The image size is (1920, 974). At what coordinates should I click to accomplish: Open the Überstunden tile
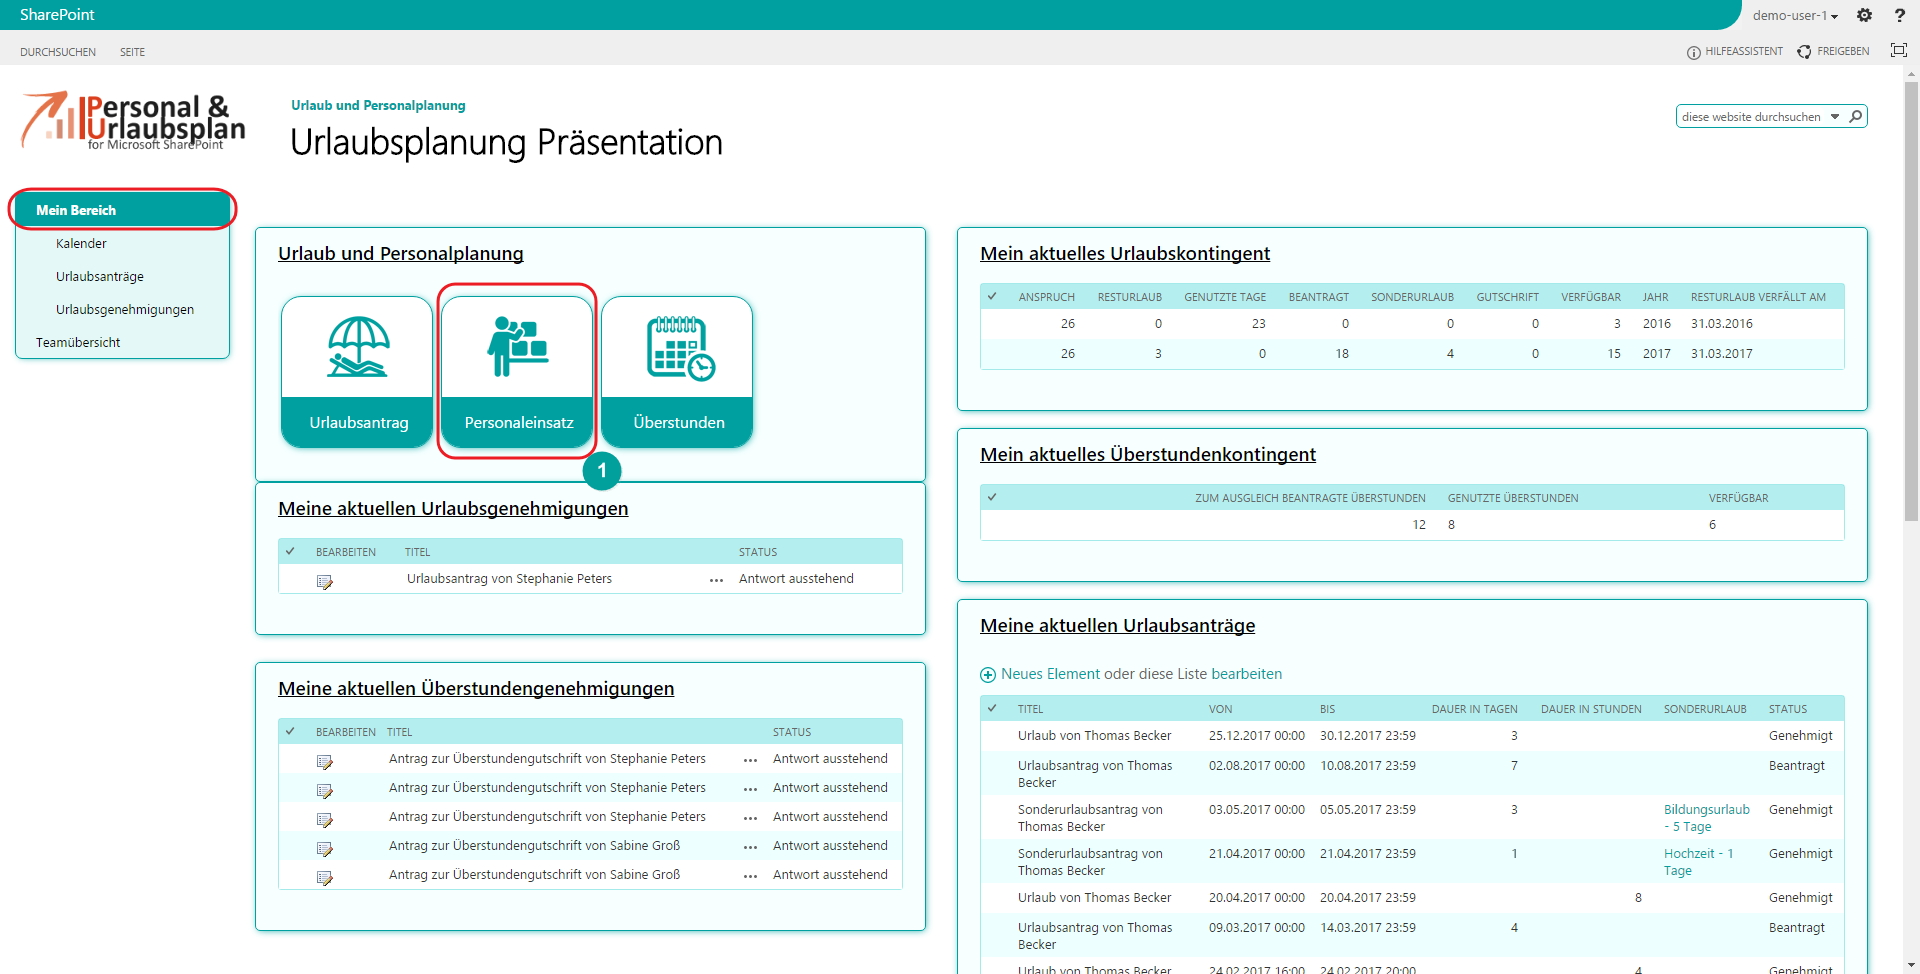[x=677, y=372]
